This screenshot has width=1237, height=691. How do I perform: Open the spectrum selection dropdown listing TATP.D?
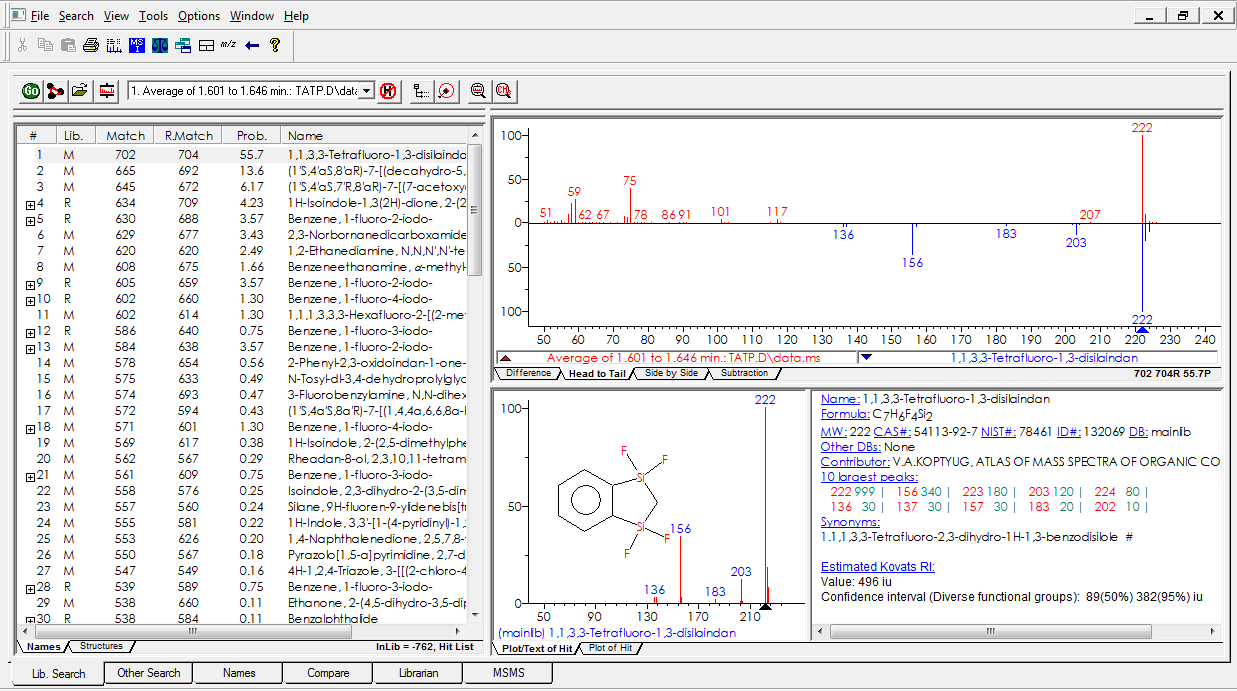[x=364, y=91]
